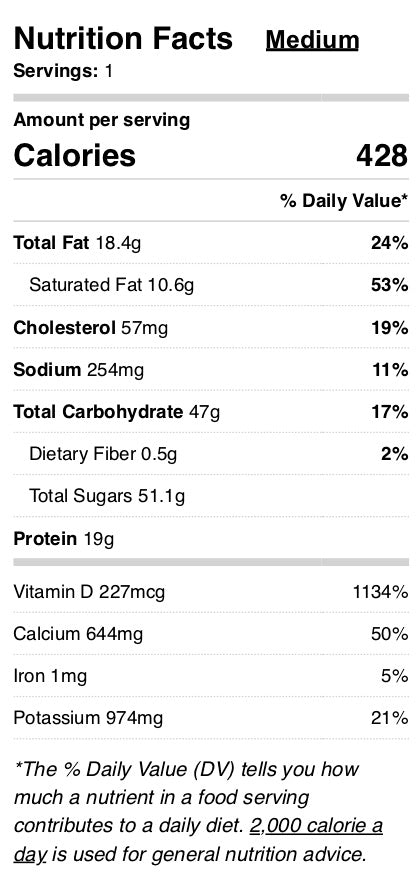Click the Protein 19g row
The image size is (420, 879).
click(x=211, y=539)
